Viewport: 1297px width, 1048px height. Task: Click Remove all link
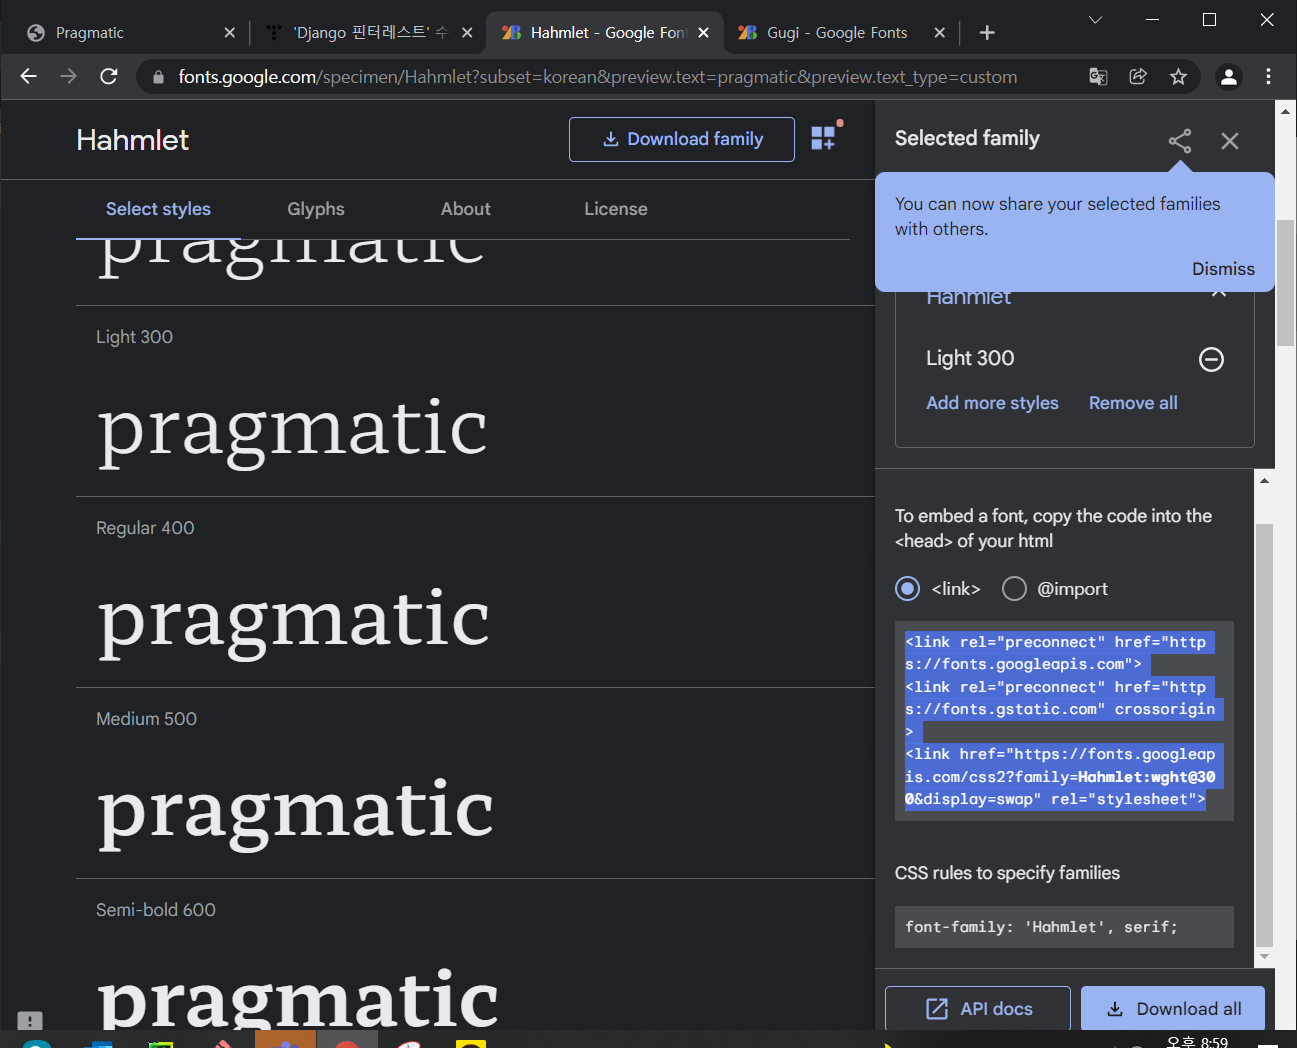1133,403
